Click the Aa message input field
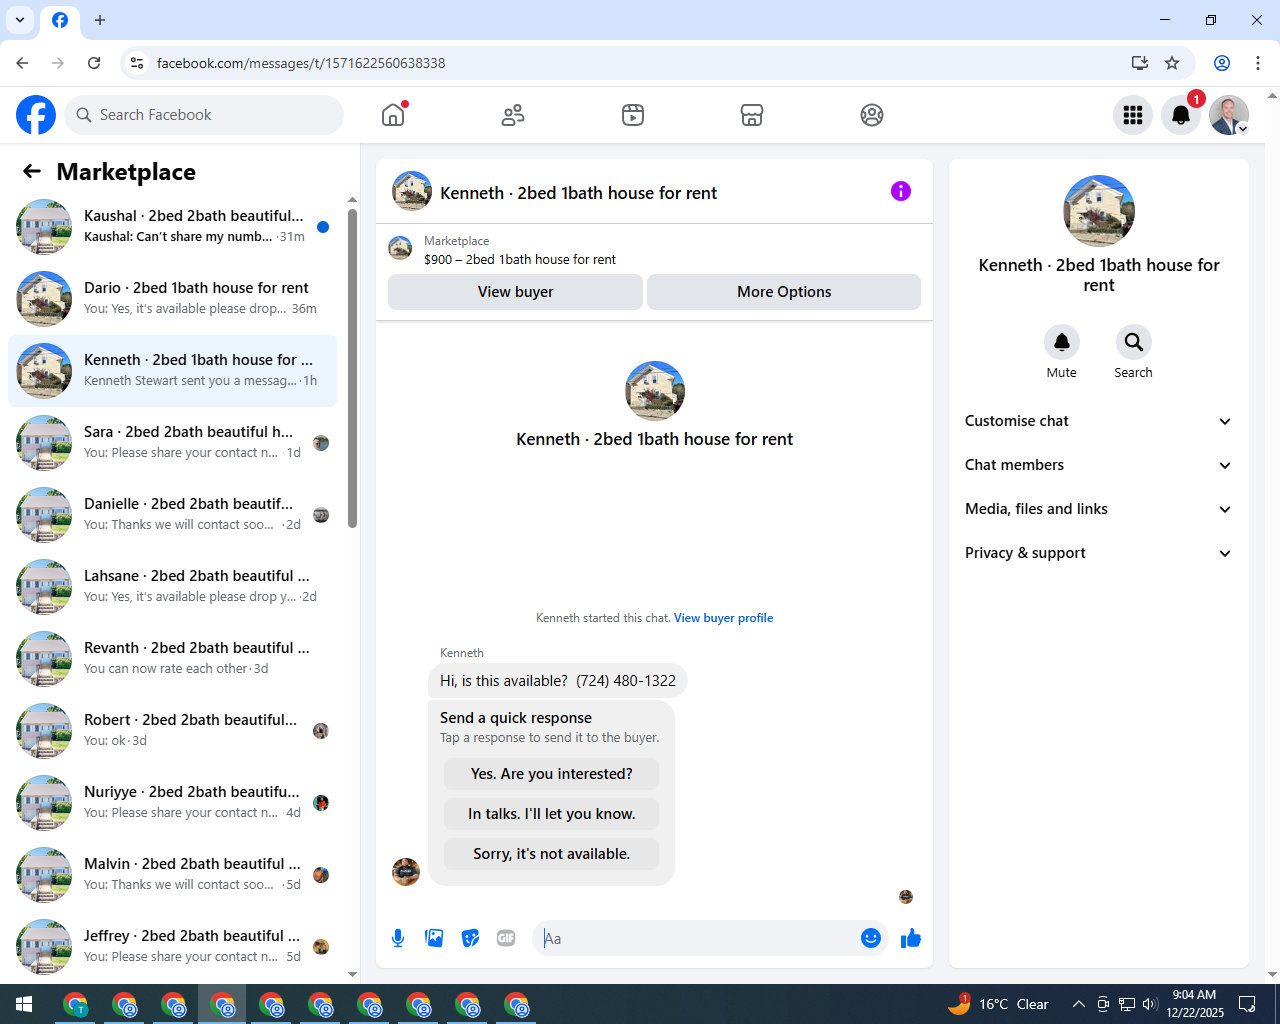 coord(695,938)
